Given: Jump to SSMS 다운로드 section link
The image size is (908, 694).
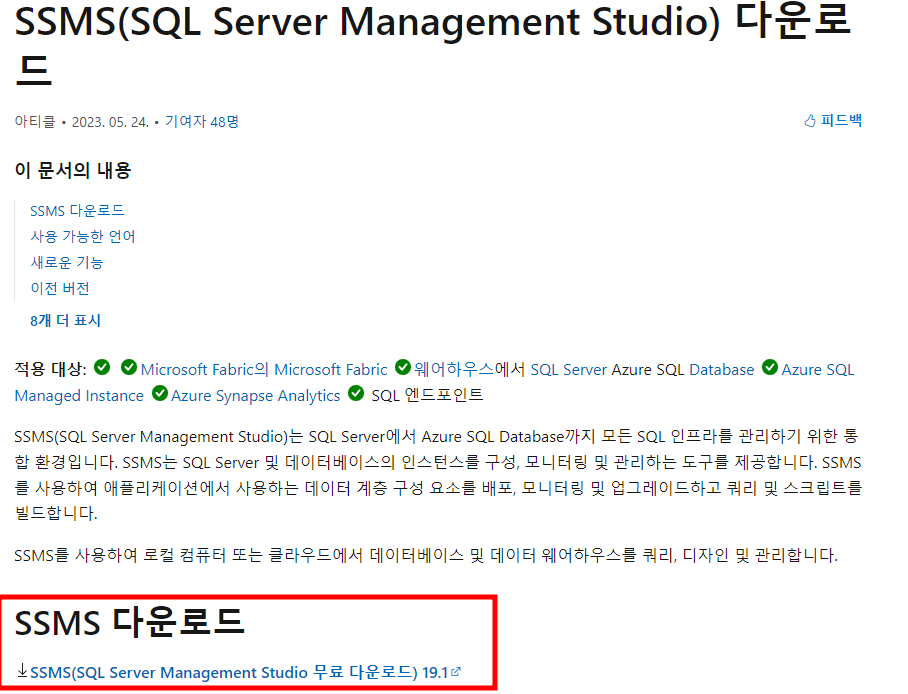Looking at the screenshot, I should 77,210.
